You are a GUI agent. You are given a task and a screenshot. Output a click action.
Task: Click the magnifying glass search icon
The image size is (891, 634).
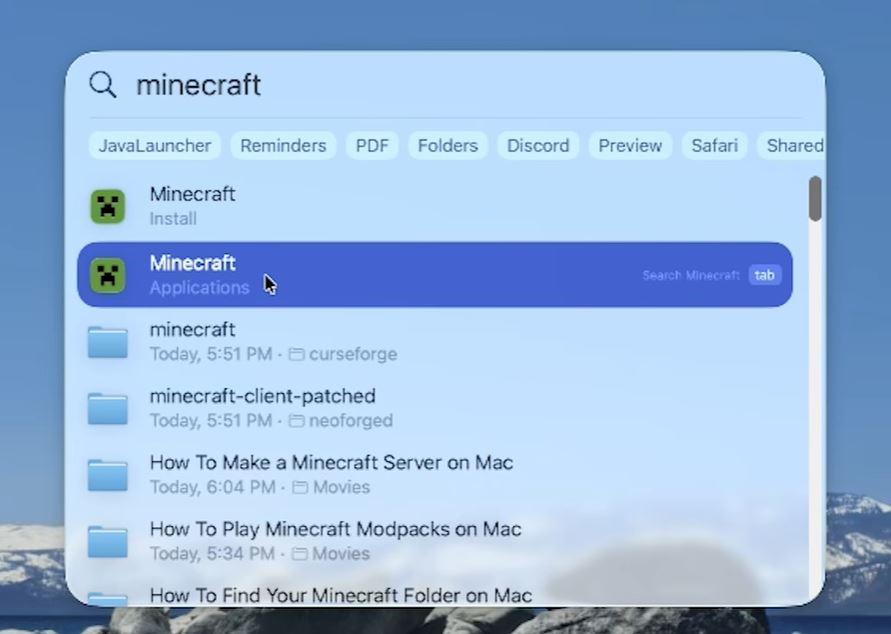click(x=103, y=85)
